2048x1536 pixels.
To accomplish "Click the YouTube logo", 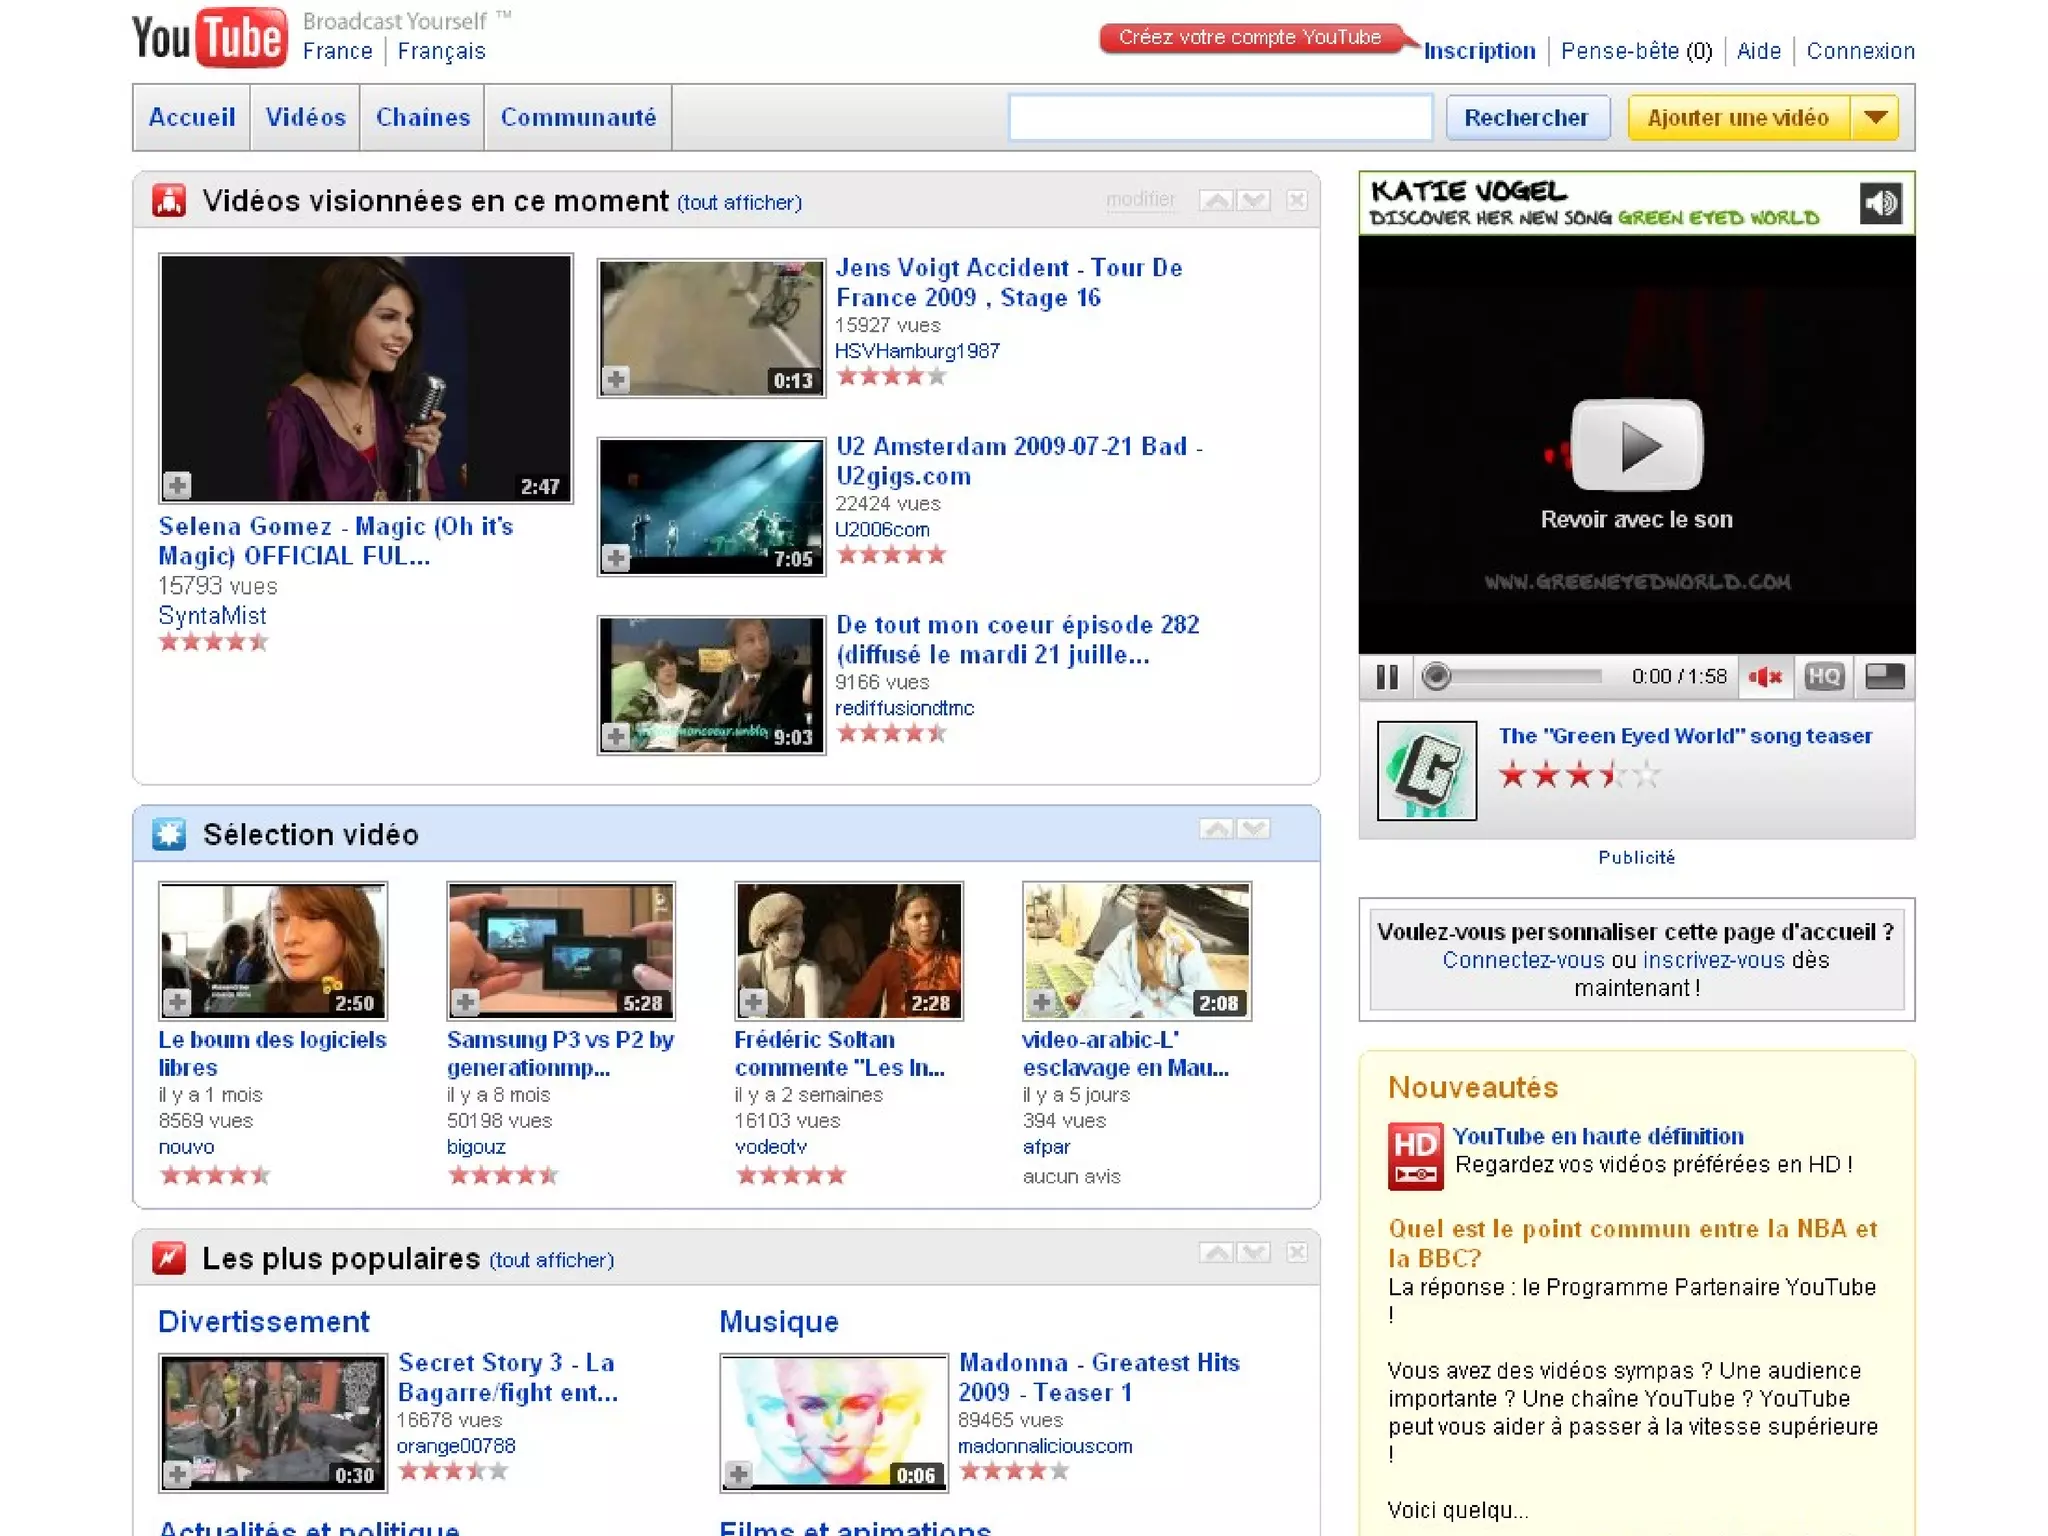I will [x=209, y=38].
